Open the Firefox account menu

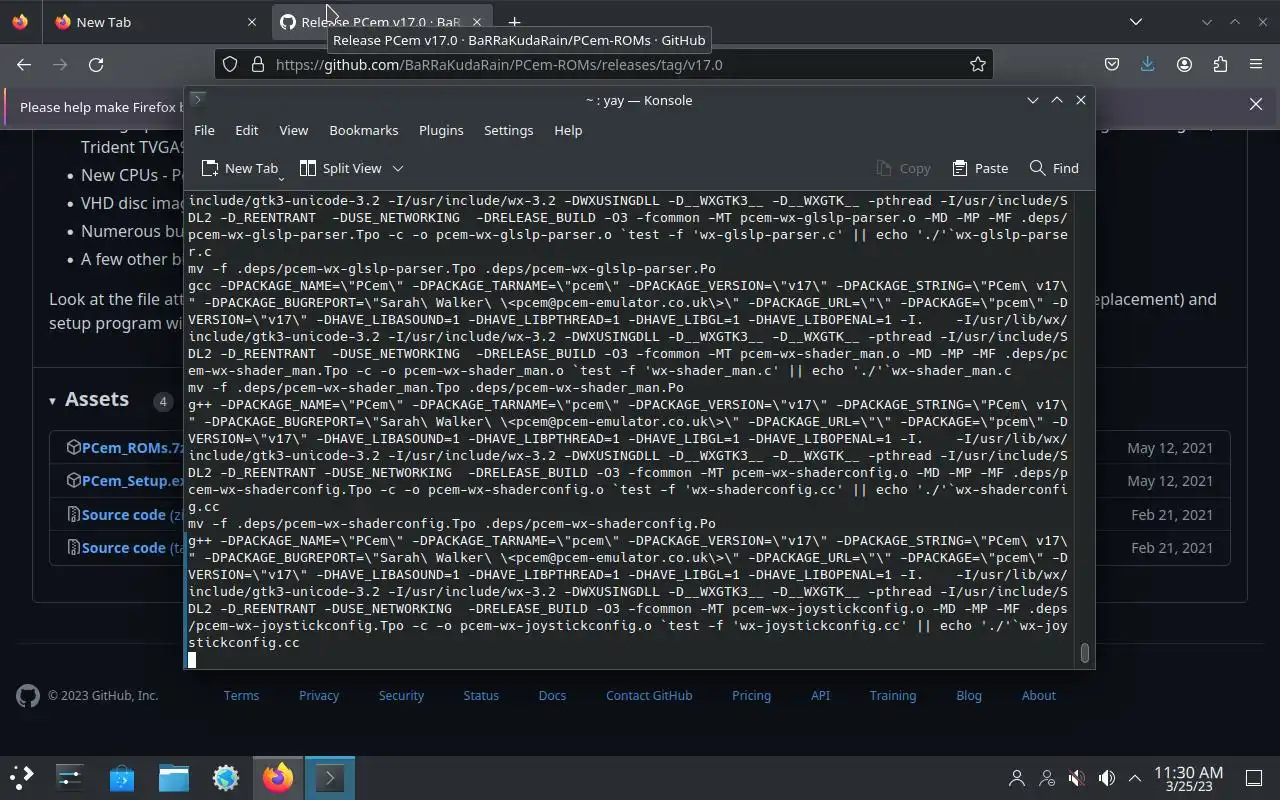point(1184,64)
